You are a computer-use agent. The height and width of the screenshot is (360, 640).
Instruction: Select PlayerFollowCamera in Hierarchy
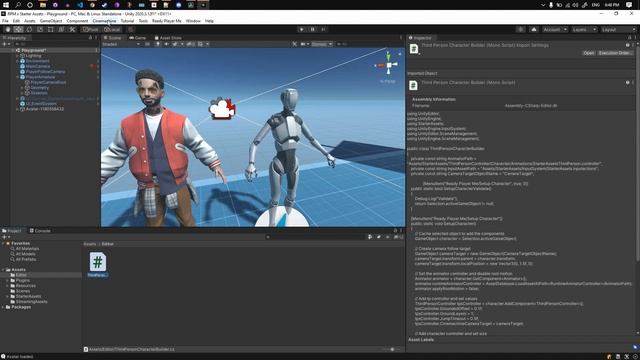[x=45, y=71]
